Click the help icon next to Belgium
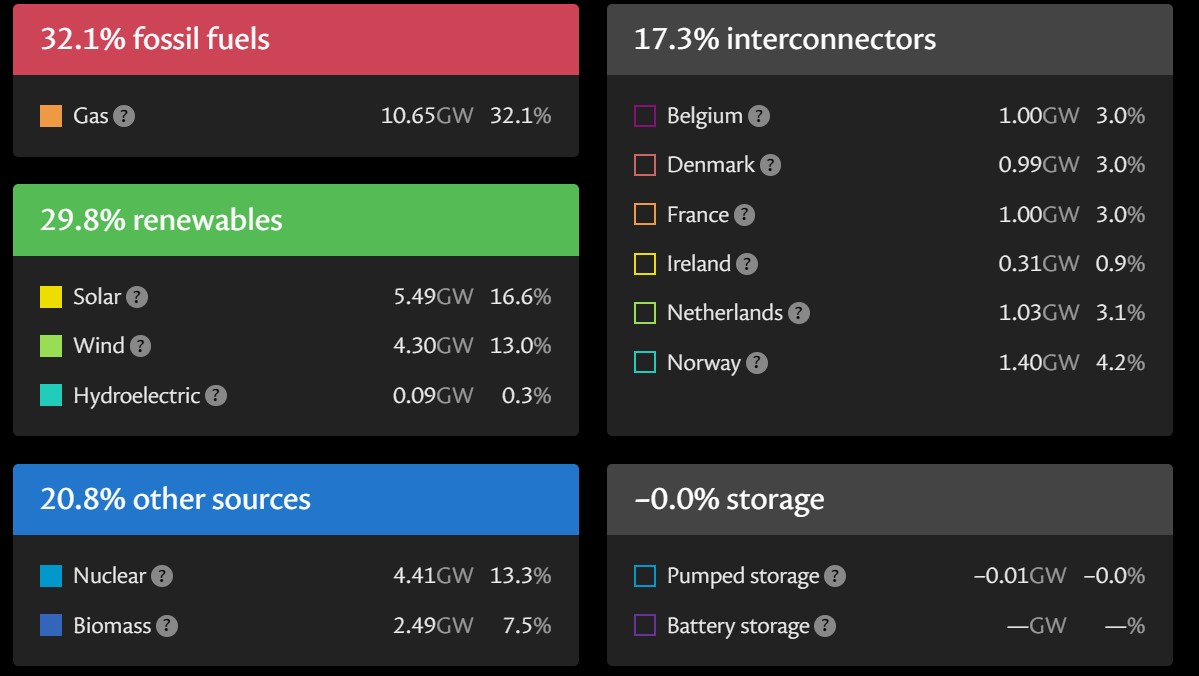 [759, 116]
